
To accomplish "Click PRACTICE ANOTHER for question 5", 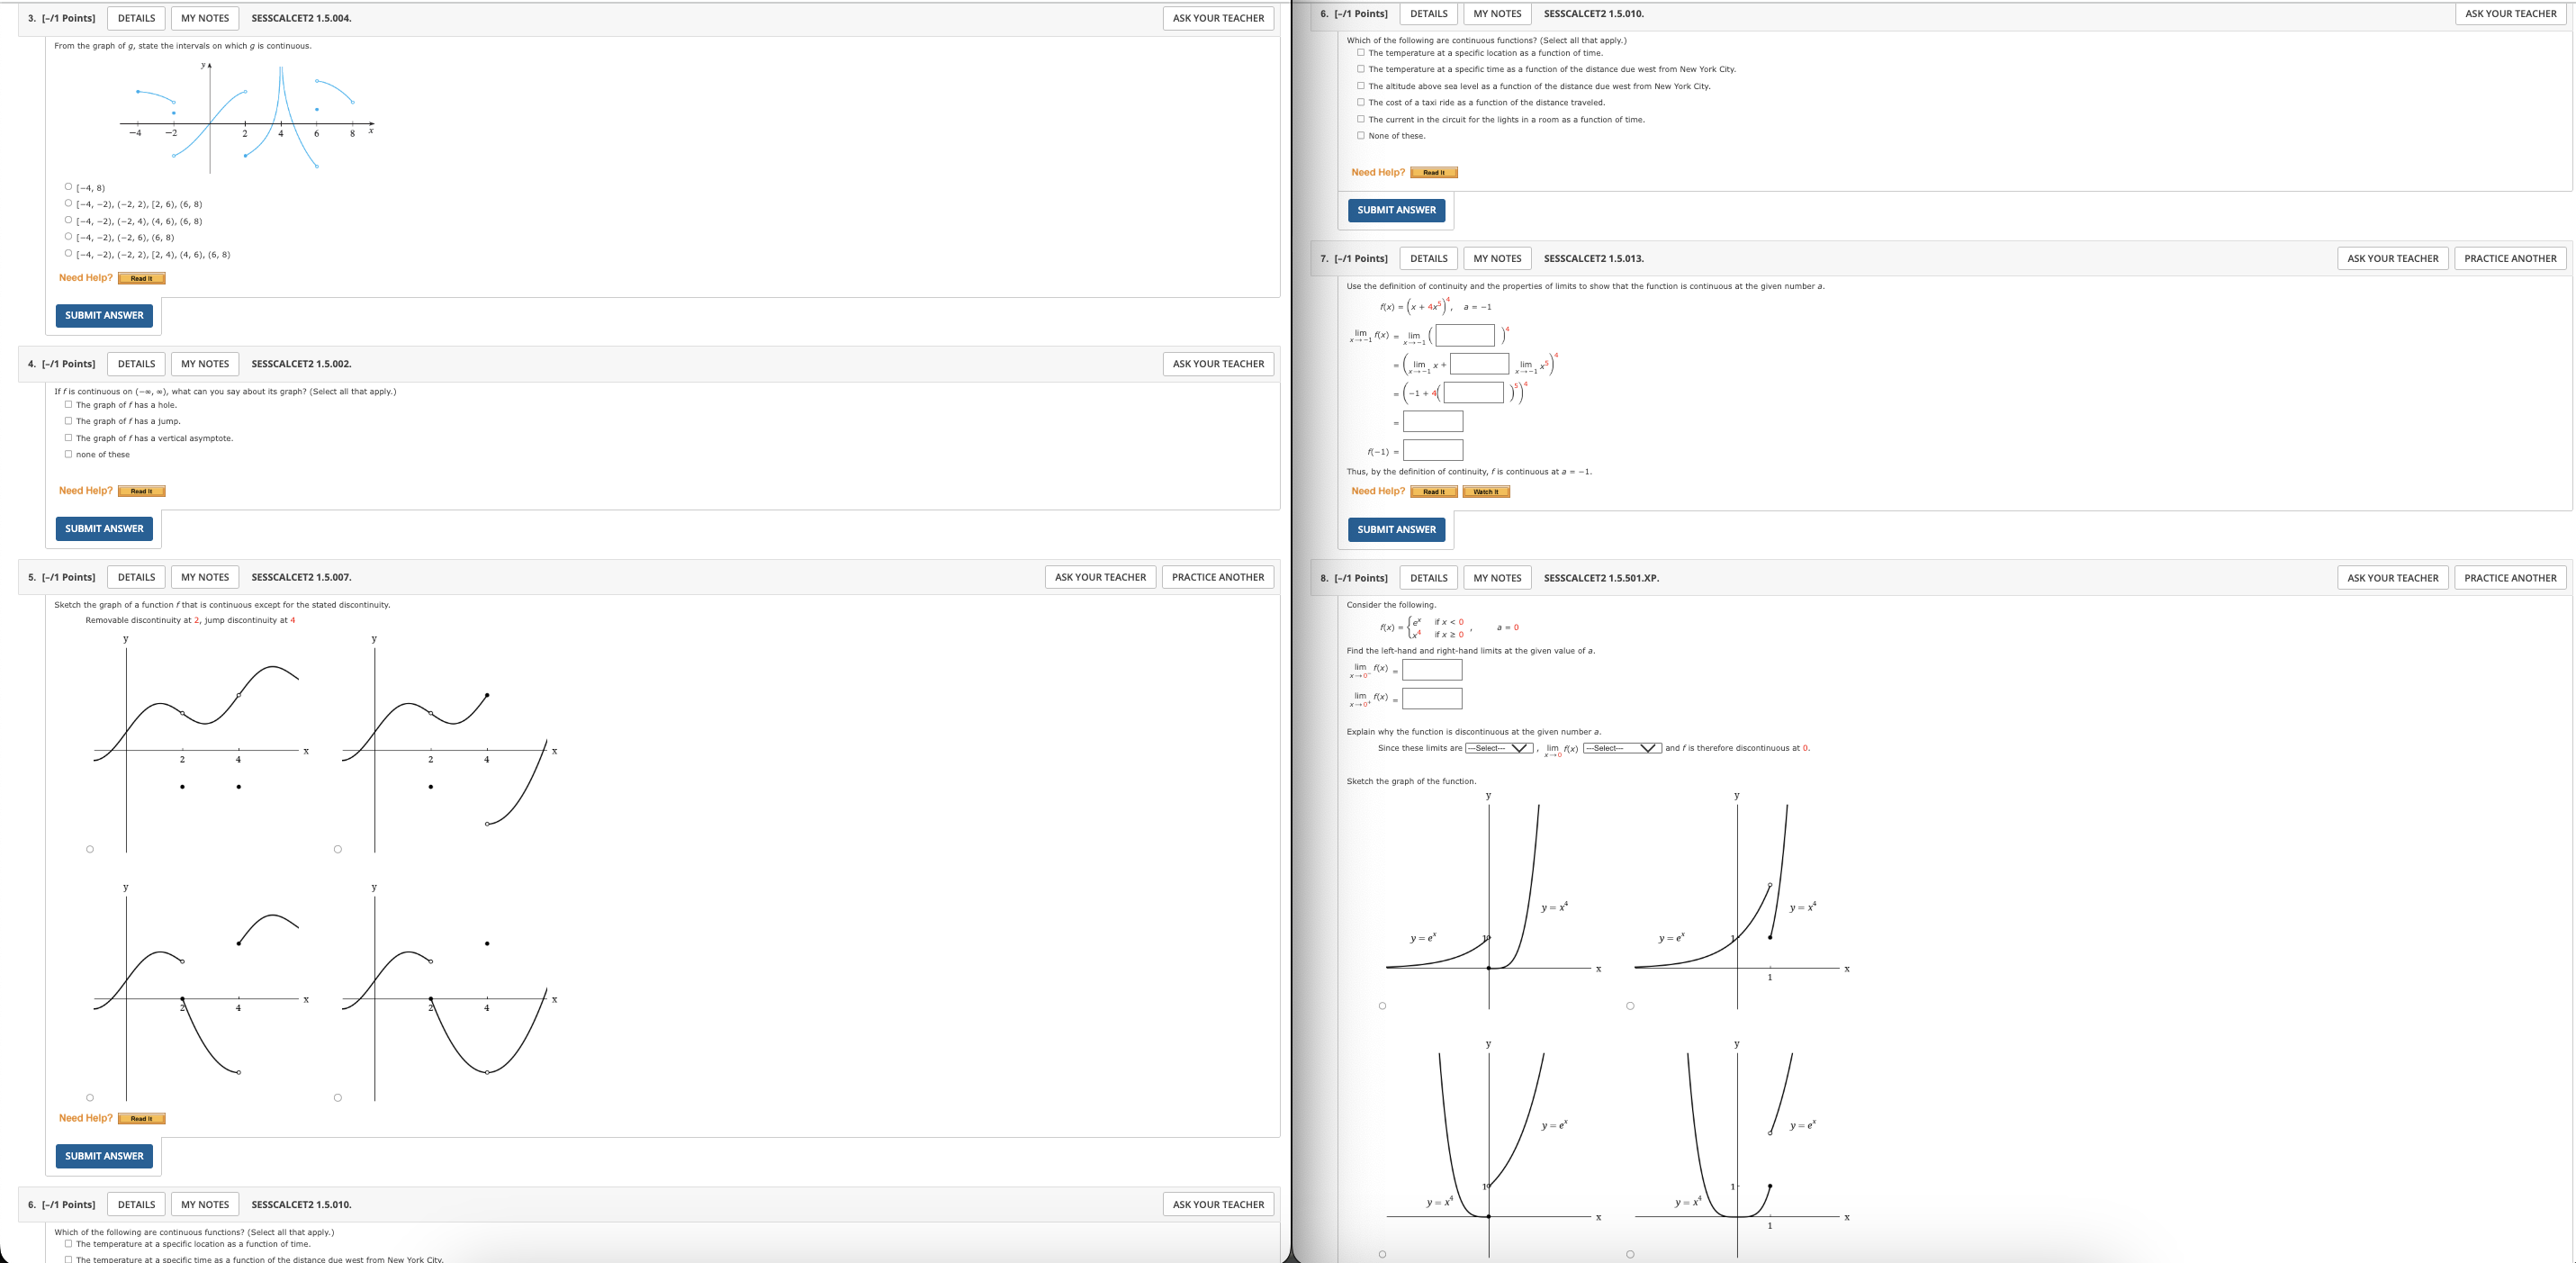I will tap(1217, 577).
